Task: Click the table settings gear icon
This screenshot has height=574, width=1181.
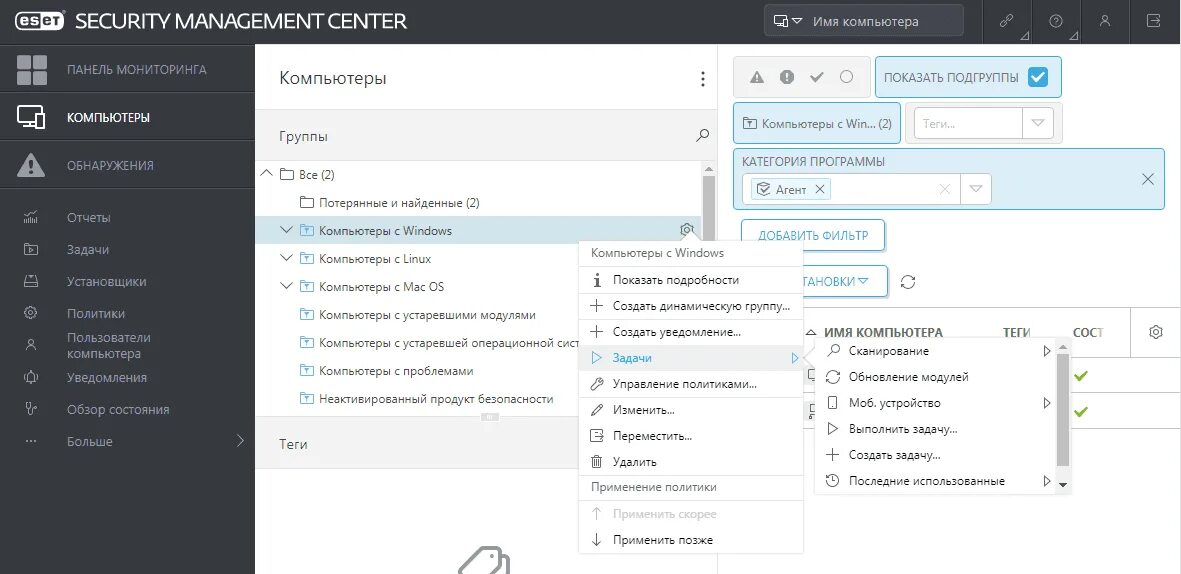Action: (1156, 332)
